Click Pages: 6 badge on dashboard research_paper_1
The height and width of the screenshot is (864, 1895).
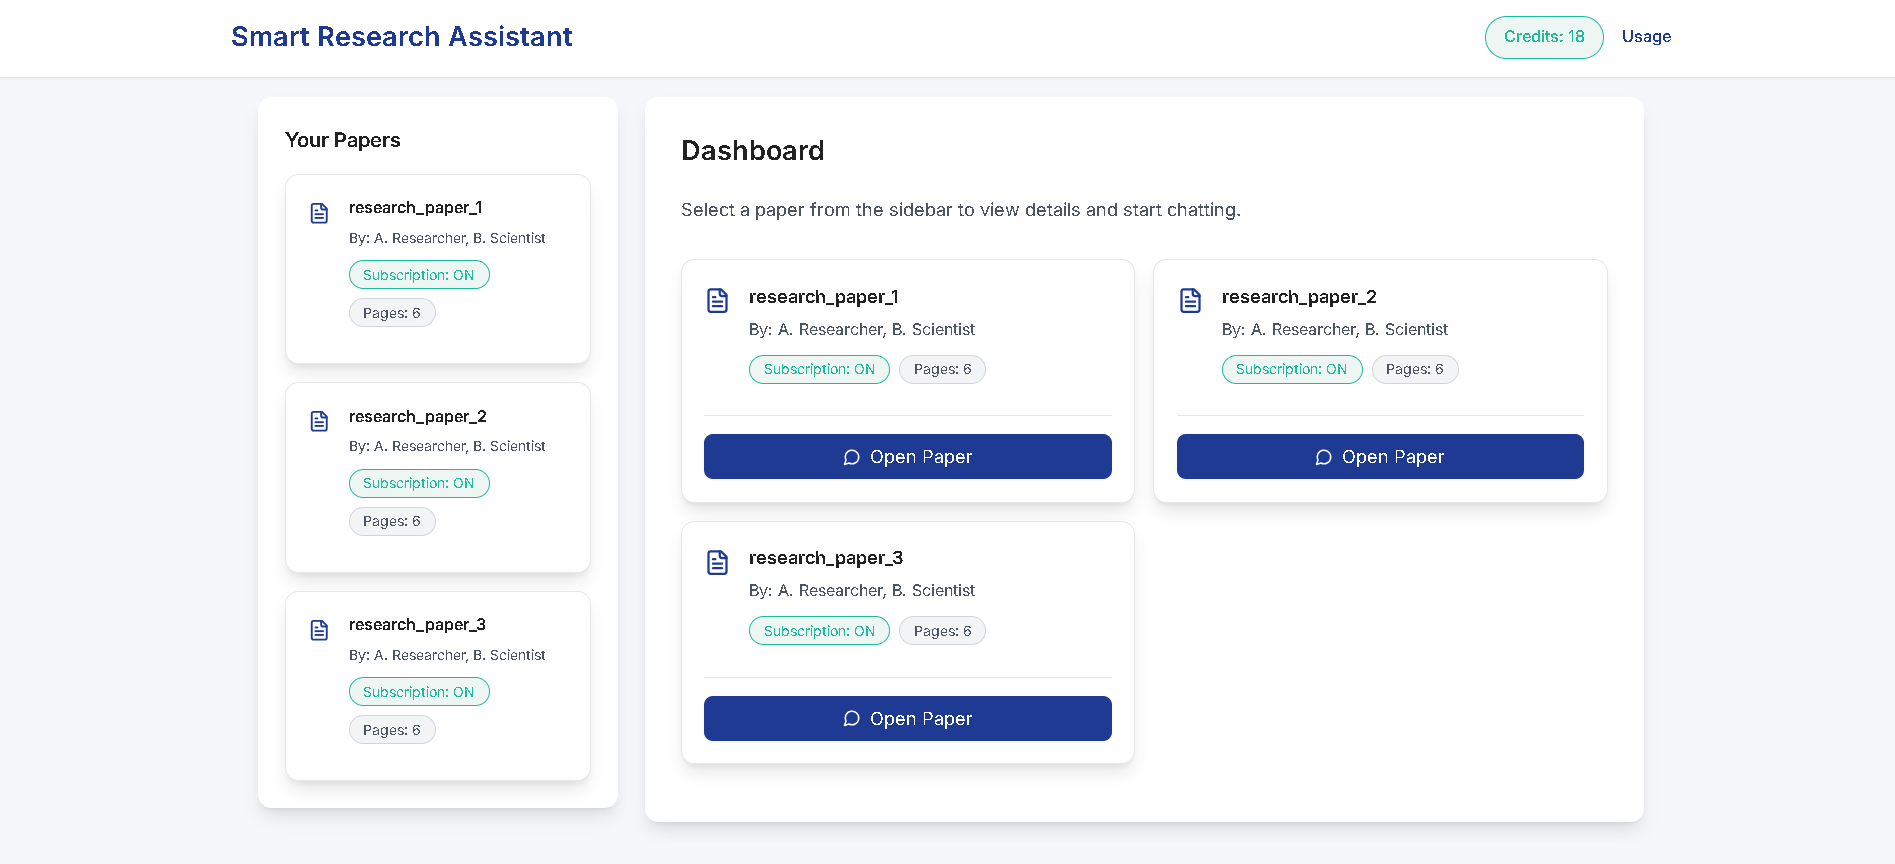point(942,369)
